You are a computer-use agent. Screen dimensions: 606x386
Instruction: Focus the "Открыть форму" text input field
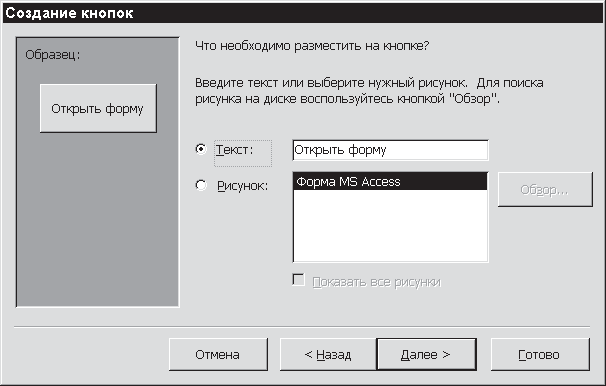coord(390,150)
